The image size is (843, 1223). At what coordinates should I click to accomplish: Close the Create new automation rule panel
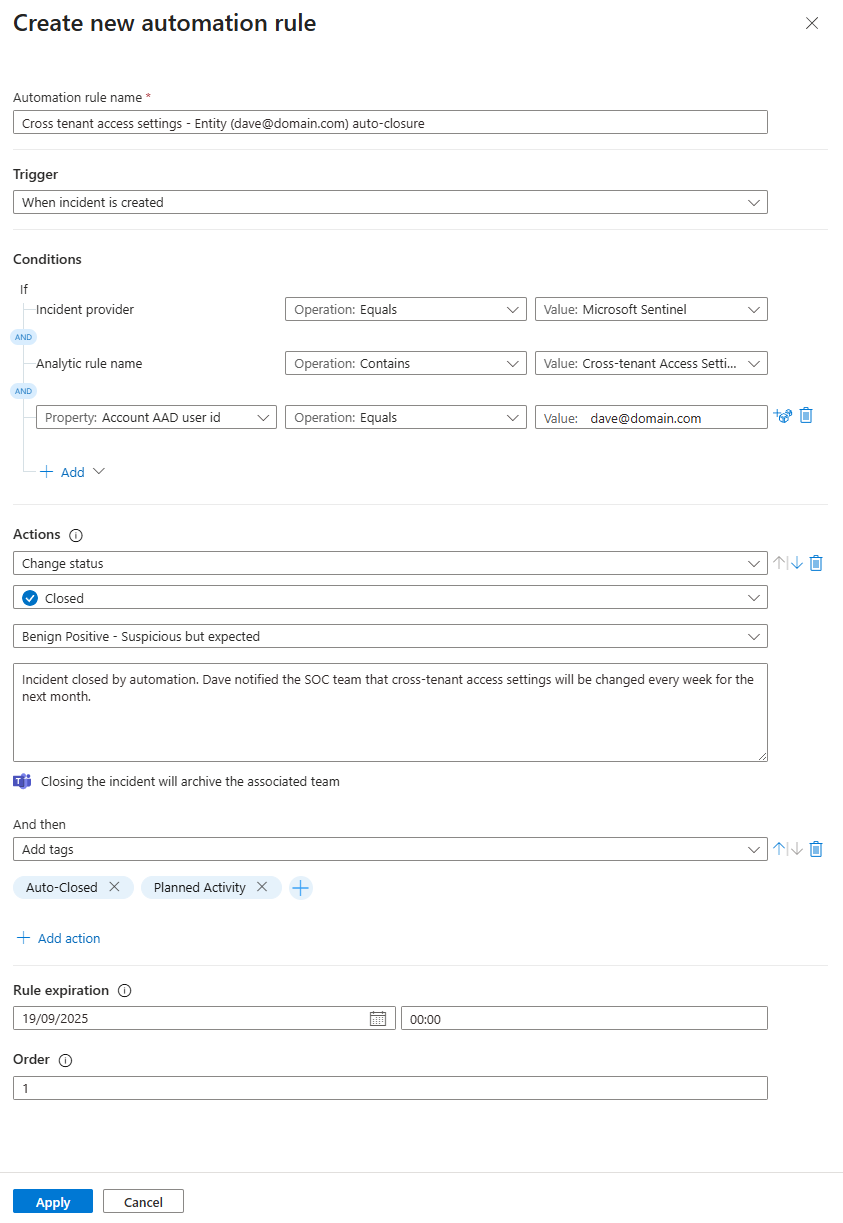[812, 23]
